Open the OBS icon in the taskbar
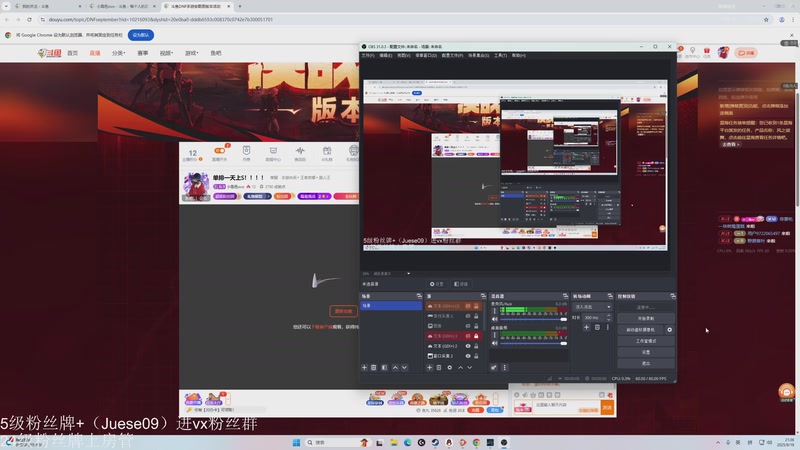The width and height of the screenshot is (800, 450). [504, 442]
